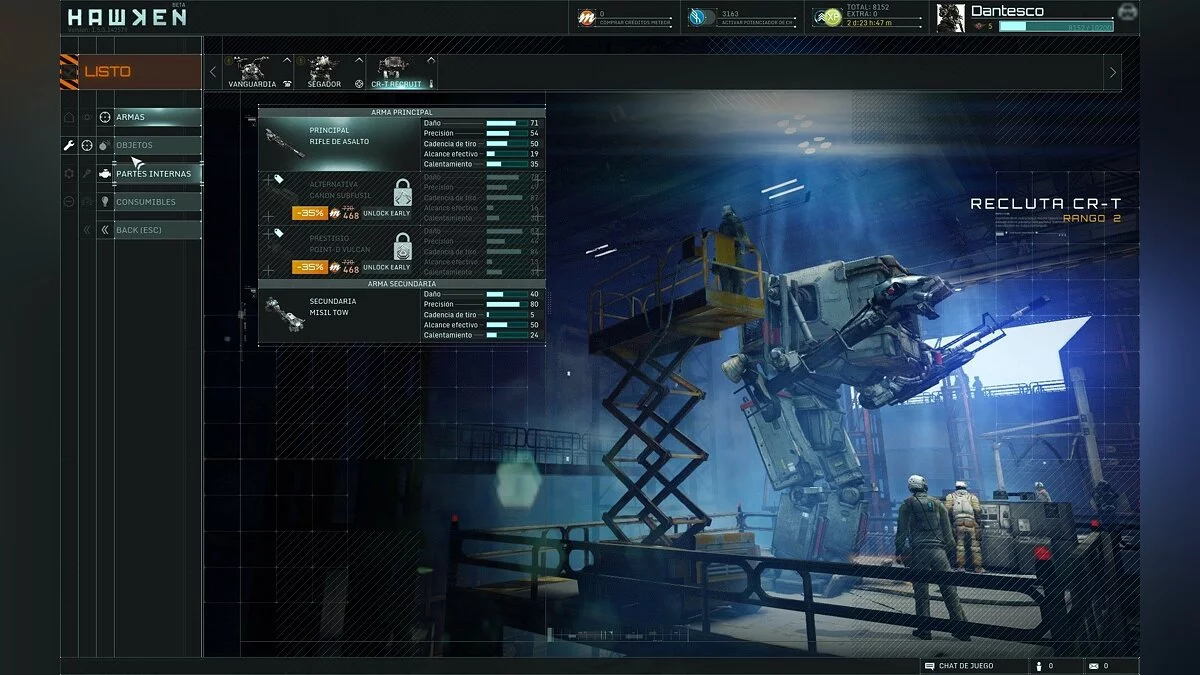
Task: Click the -35% discount badge on ALTERNATIVA
Action: point(309,213)
